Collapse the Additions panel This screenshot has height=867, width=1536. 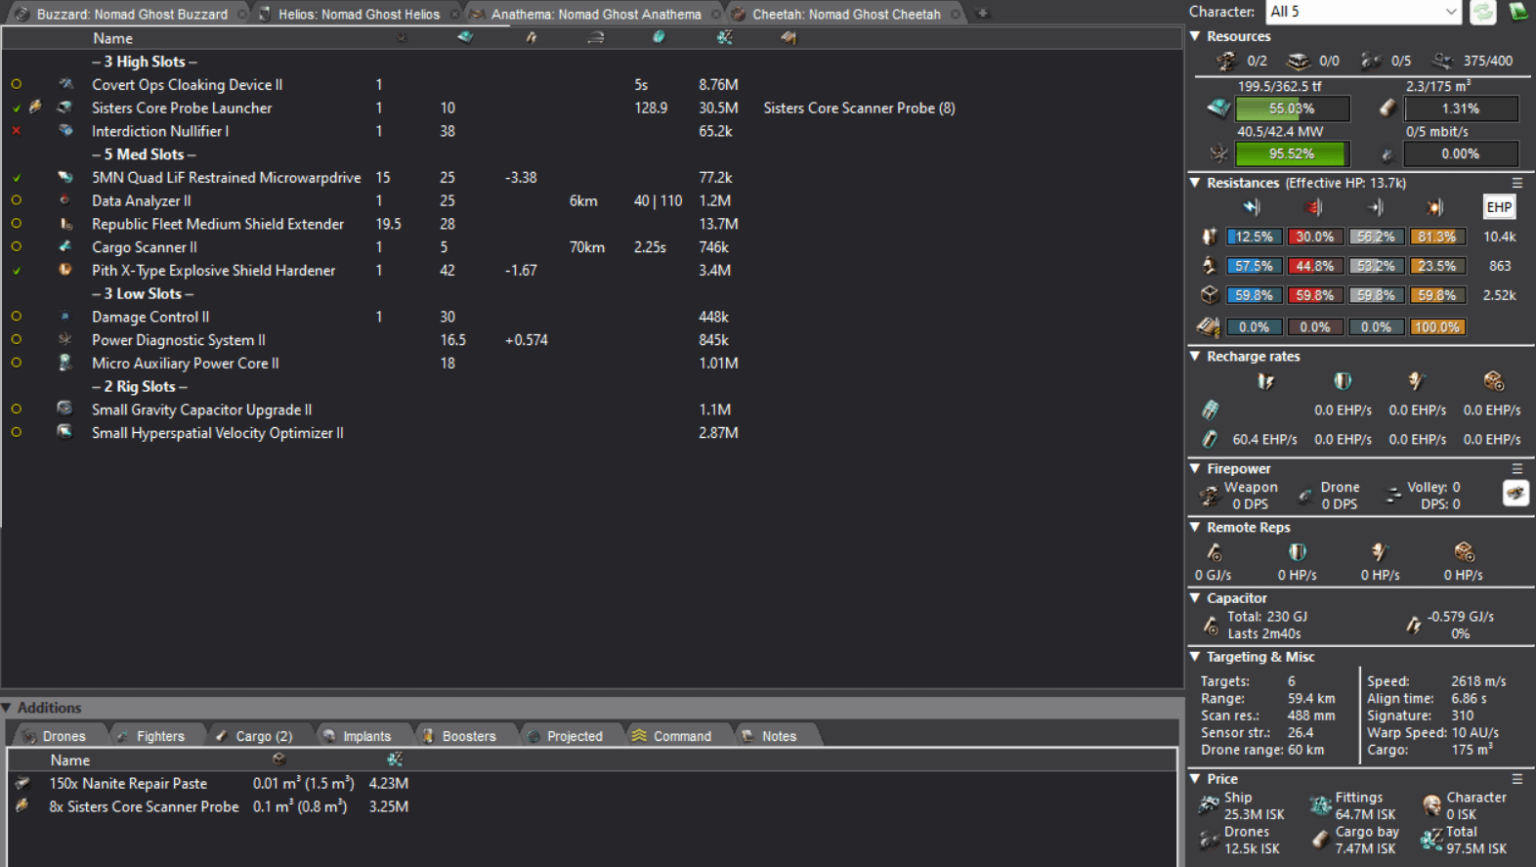pyautogui.click(x=7, y=708)
